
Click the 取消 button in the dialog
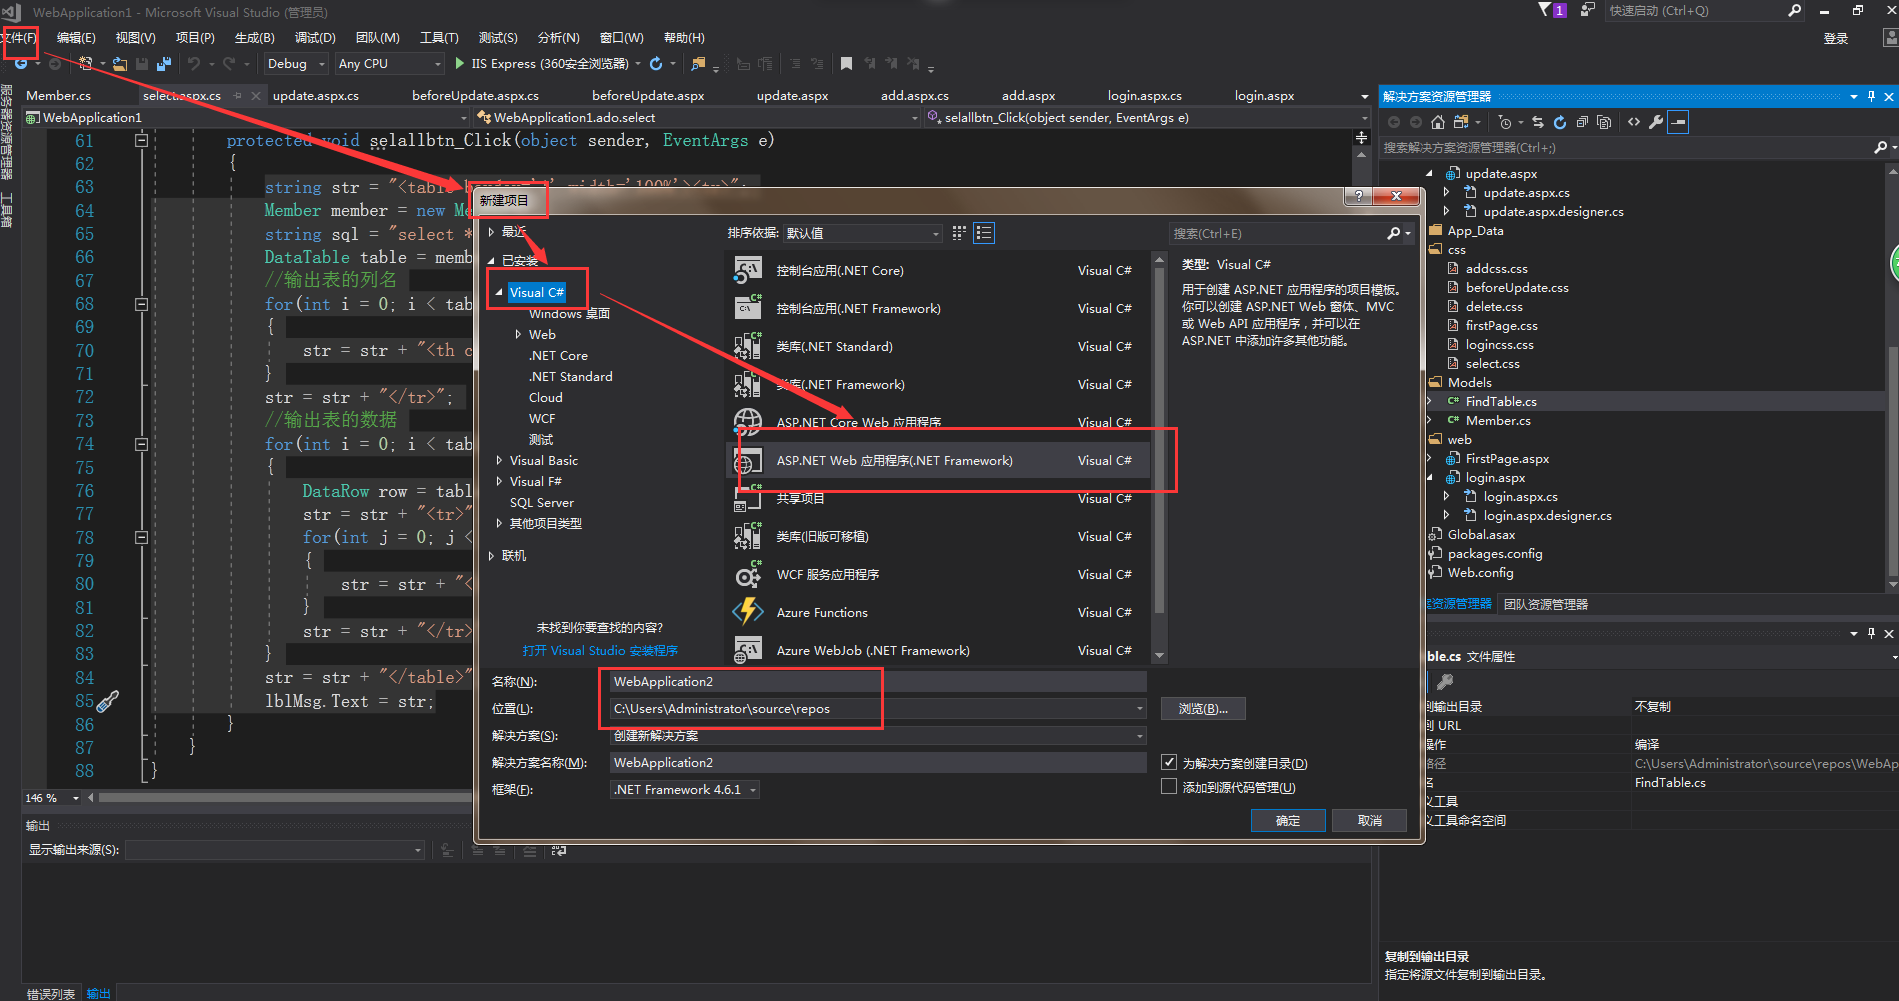tap(1369, 820)
